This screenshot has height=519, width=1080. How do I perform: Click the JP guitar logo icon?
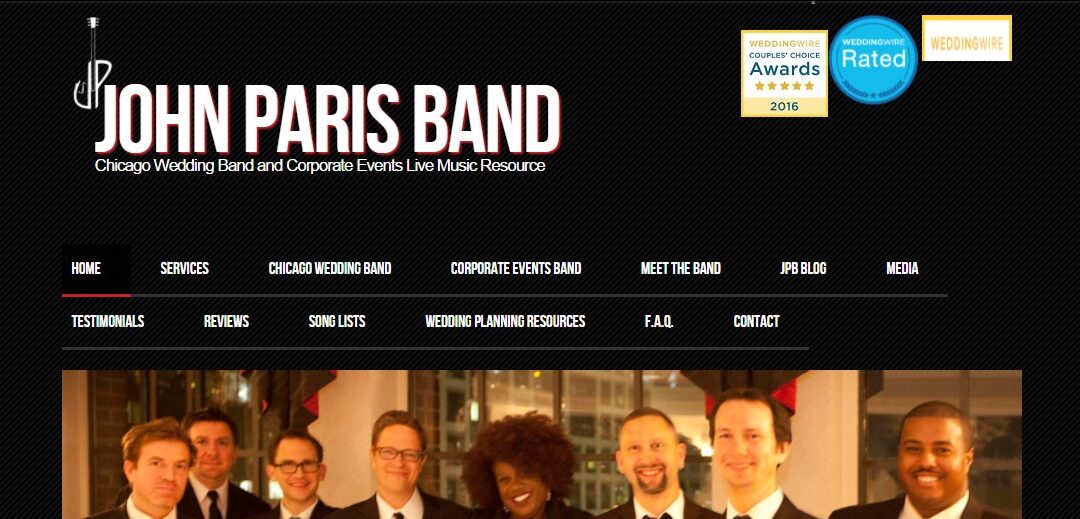point(92,63)
